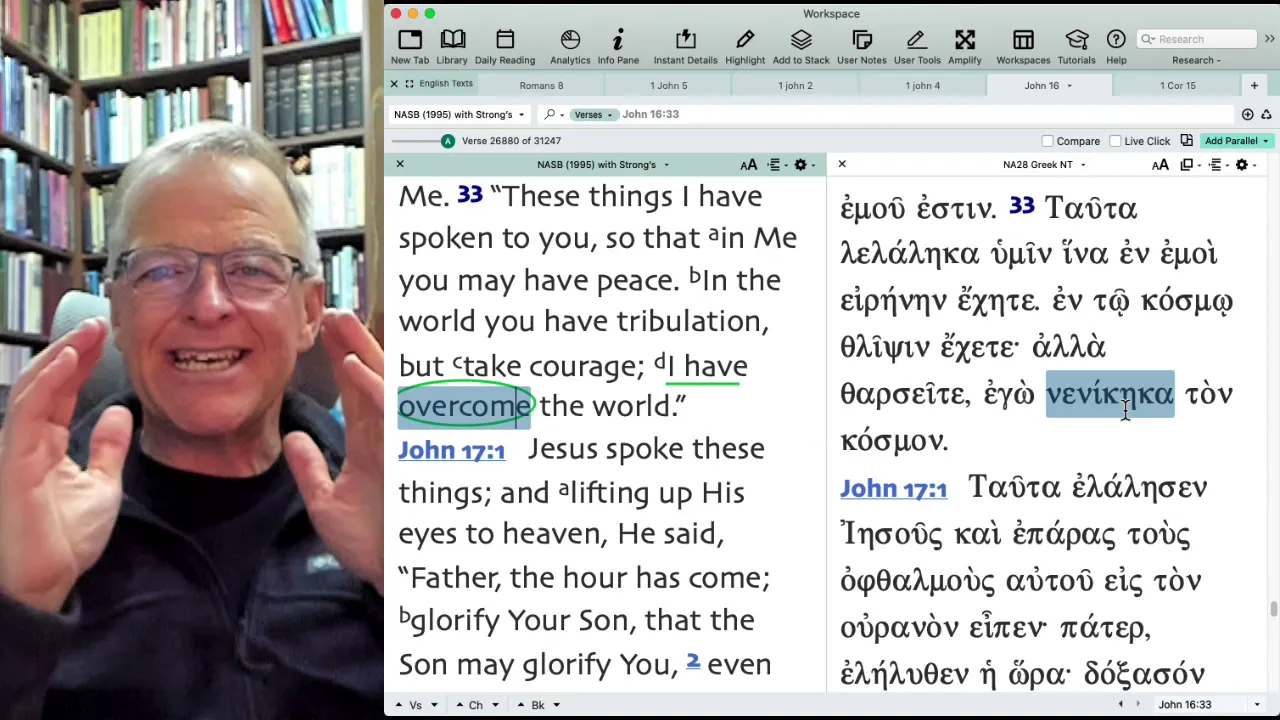1280x720 pixels.
Task: Open Tutorials
Action: click(x=1077, y=47)
